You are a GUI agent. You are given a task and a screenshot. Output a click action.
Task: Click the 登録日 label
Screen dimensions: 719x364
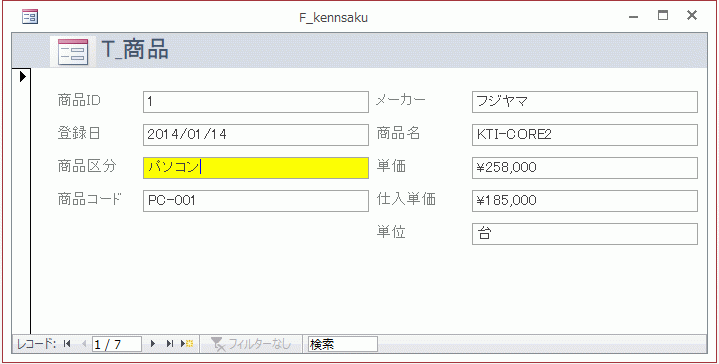tap(79, 133)
